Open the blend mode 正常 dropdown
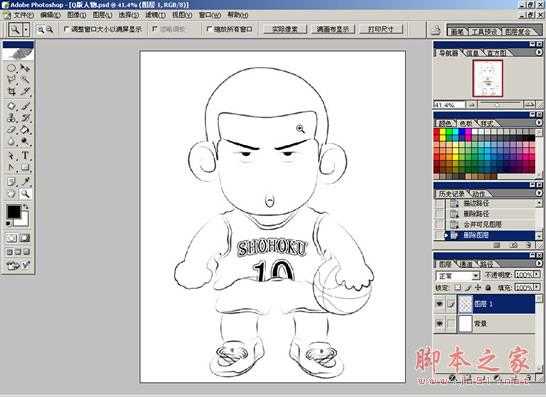Screen dimensions: 546x397 (x=458, y=276)
